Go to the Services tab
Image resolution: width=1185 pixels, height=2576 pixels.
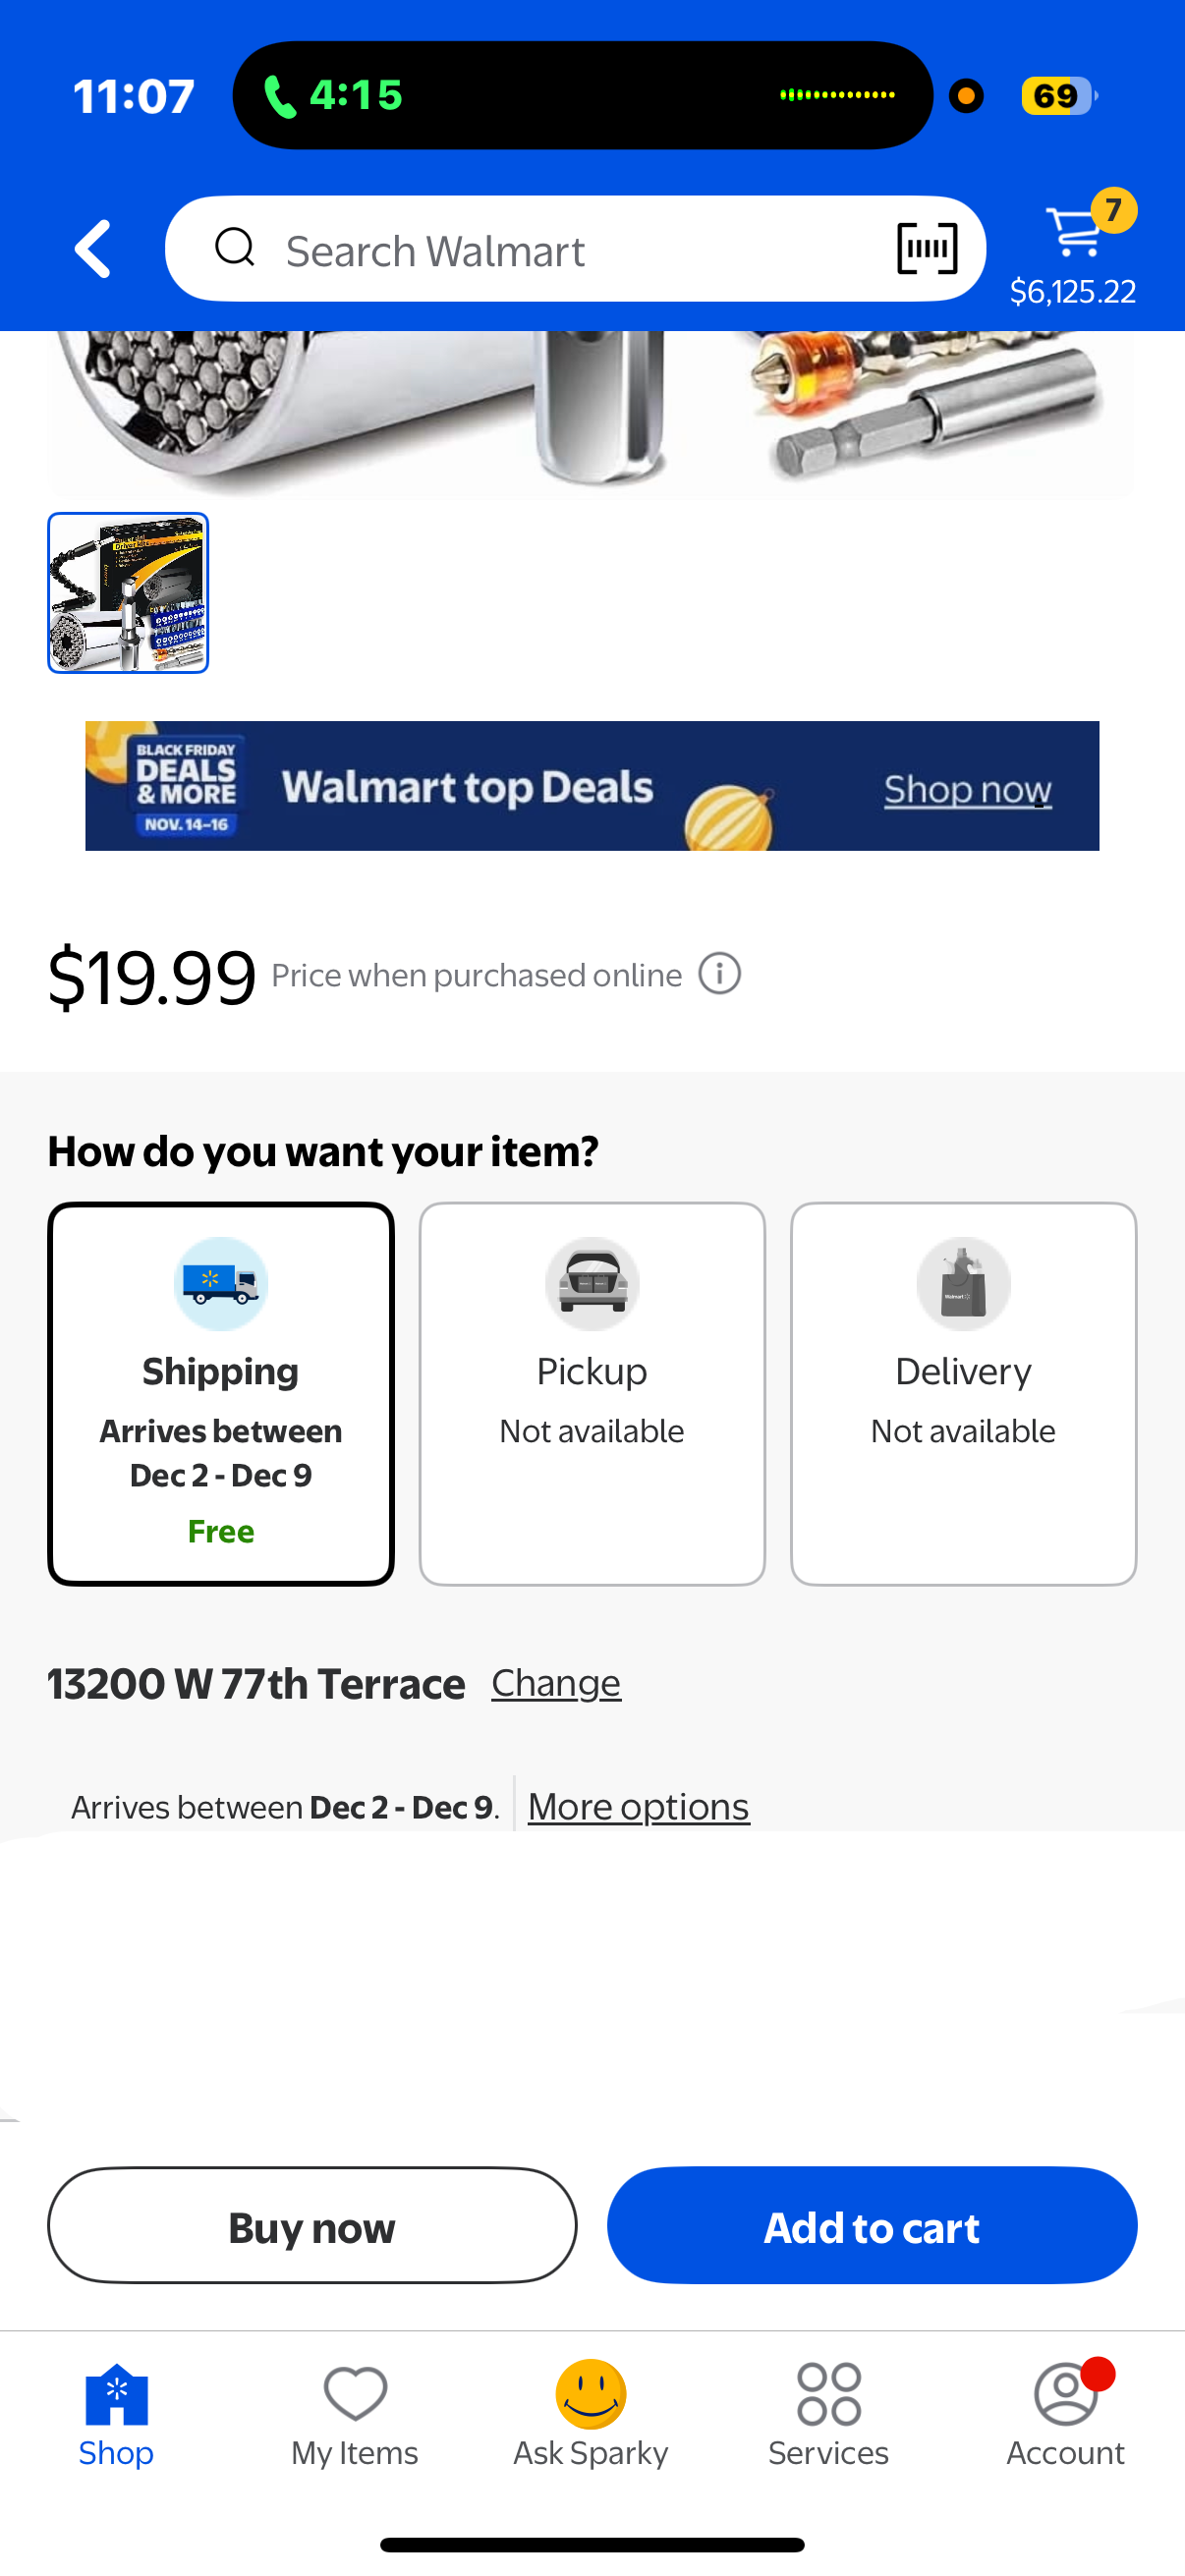pos(828,2413)
